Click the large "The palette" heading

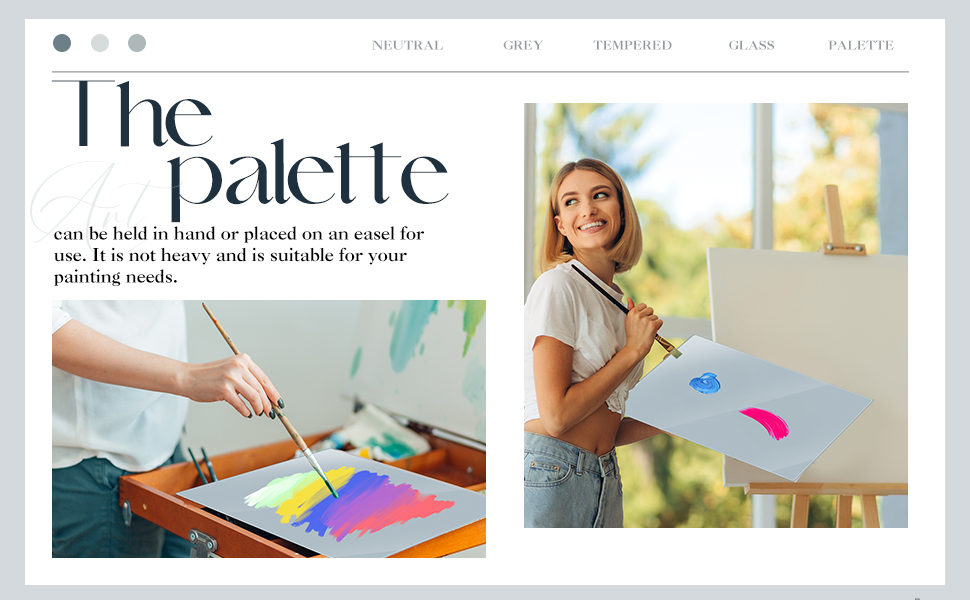pyautogui.click(x=250, y=148)
